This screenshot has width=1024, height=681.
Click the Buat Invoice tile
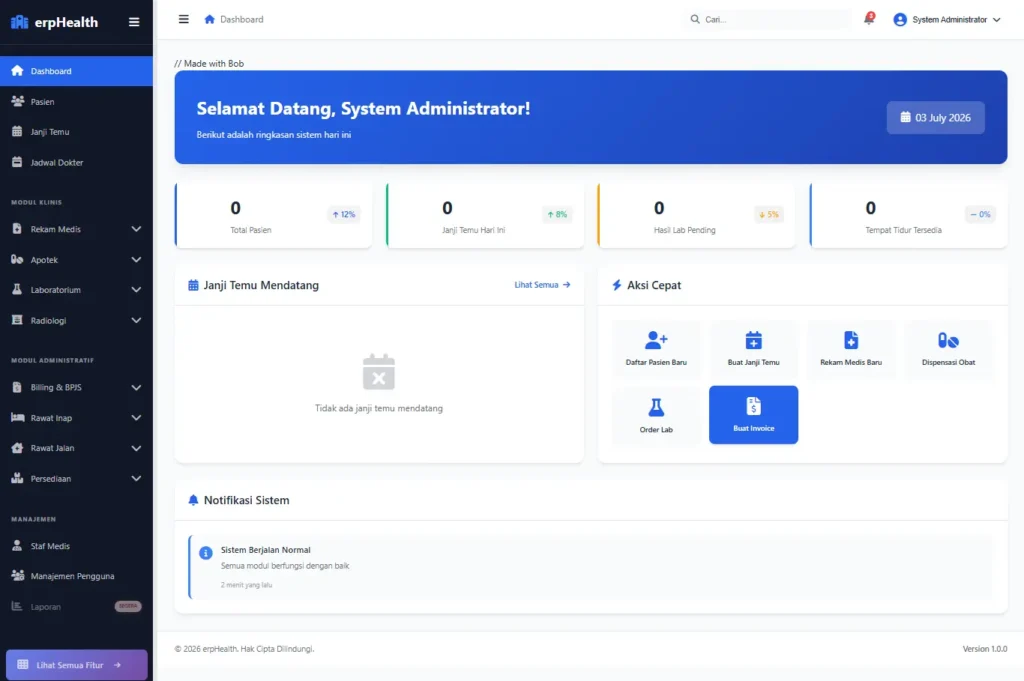pos(753,415)
